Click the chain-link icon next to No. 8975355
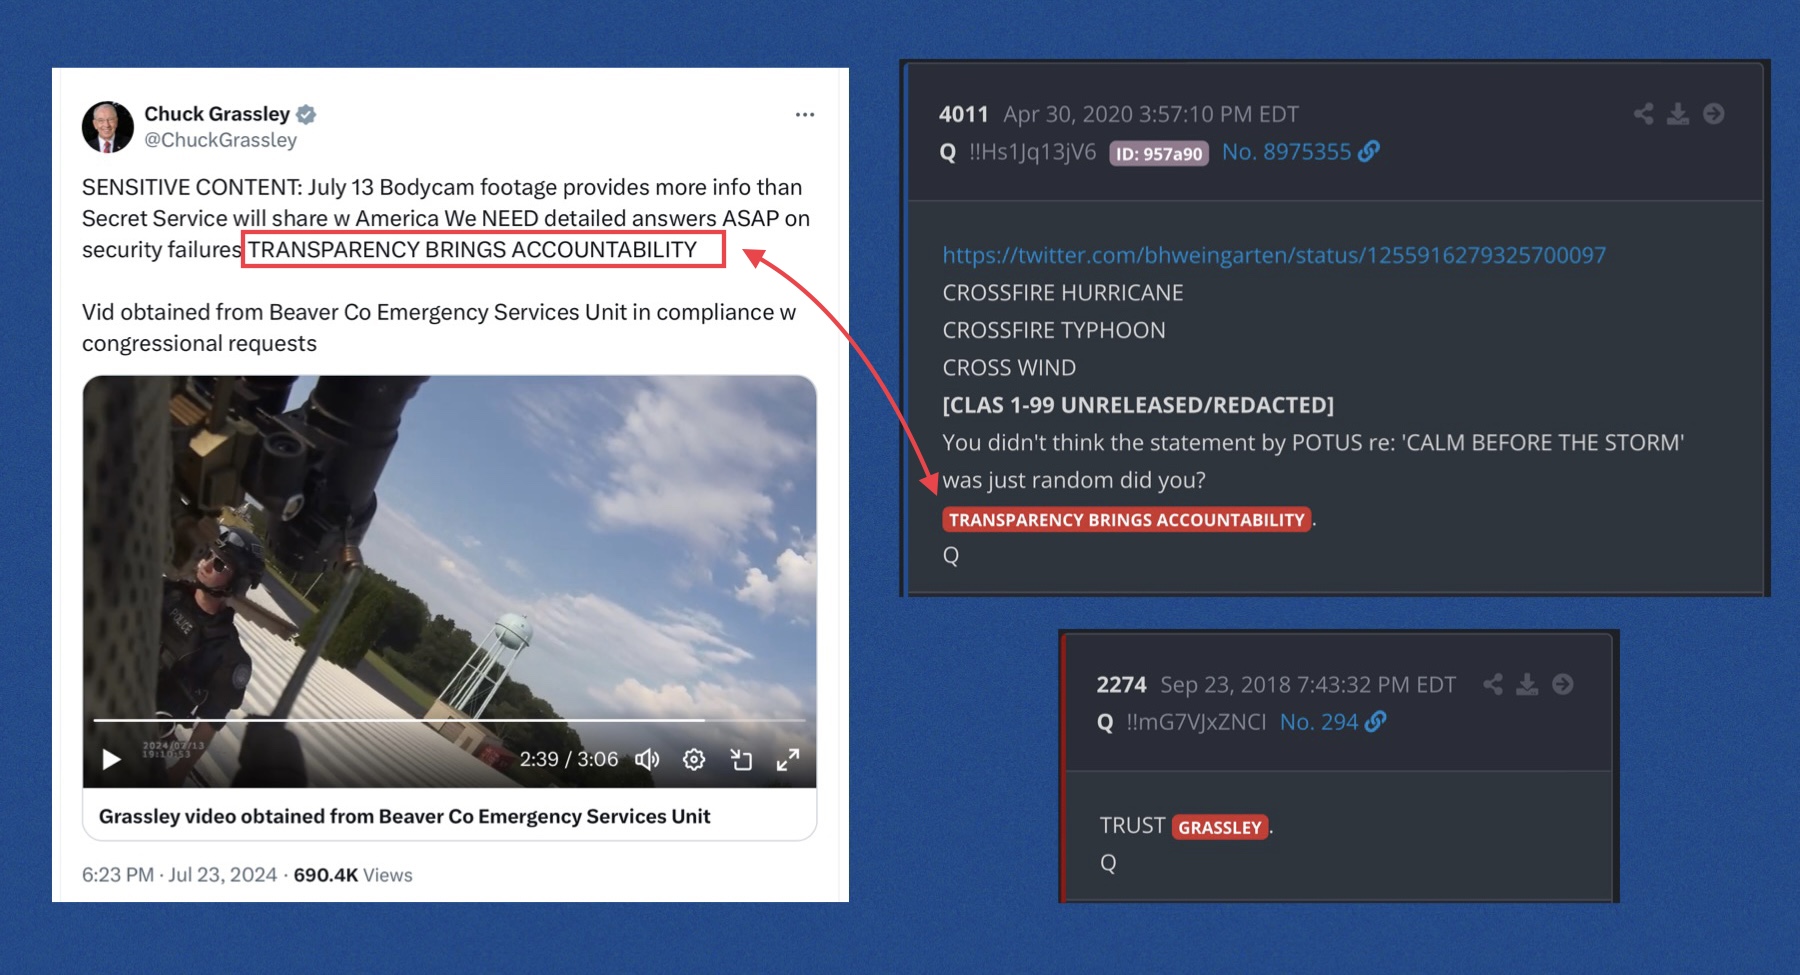Image resolution: width=1800 pixels, height=975 pixels. (1369, 151)
